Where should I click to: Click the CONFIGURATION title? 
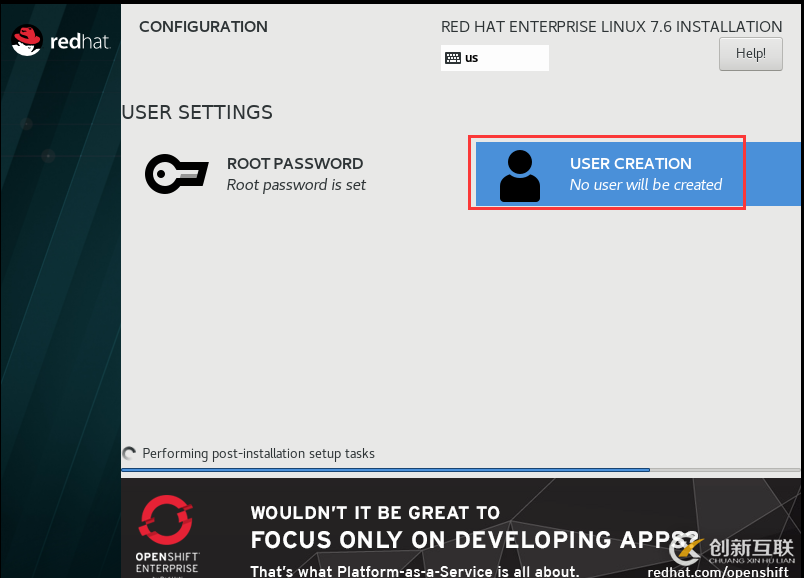tap(203, 27)
